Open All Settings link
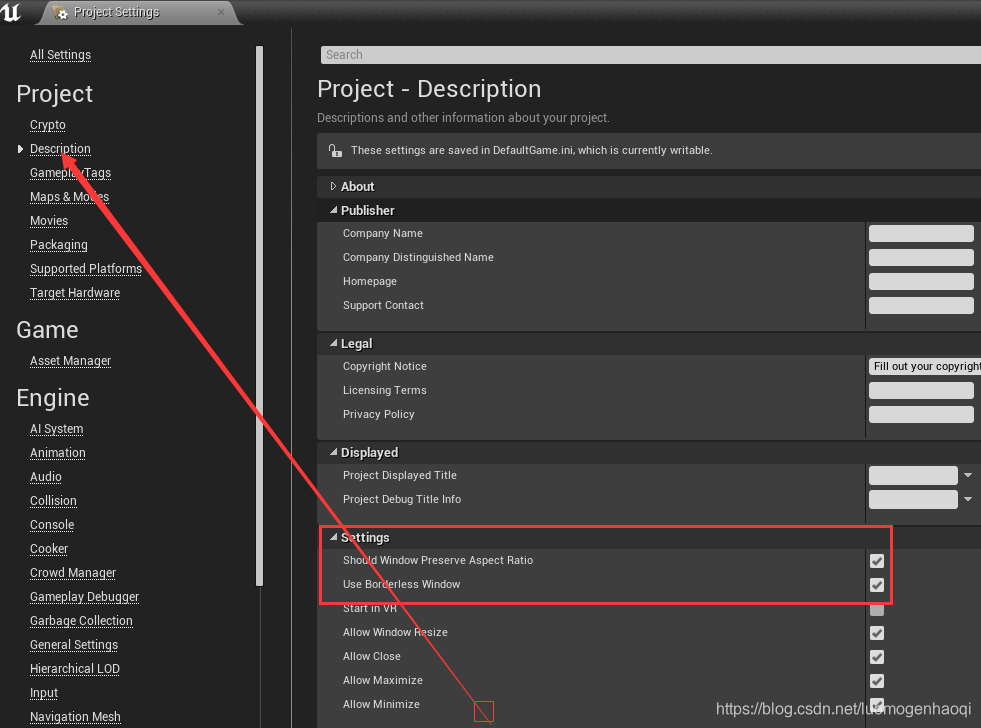 pyautogui.click(x=61, y=55)
